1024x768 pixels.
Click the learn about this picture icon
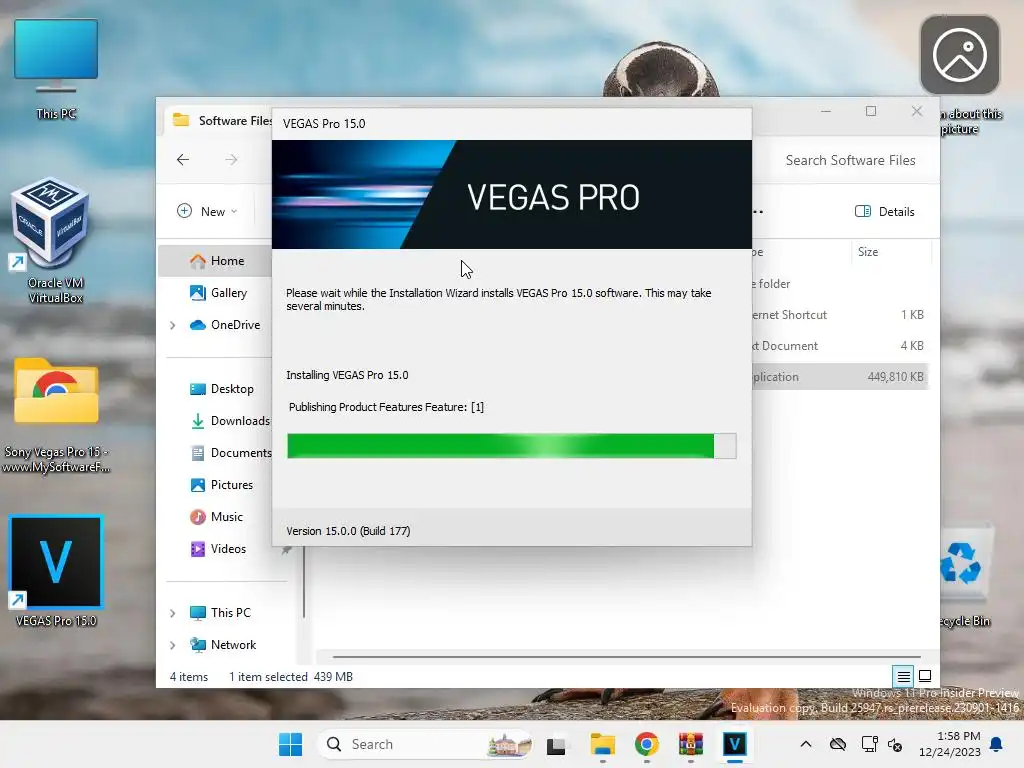coord(959,55)
